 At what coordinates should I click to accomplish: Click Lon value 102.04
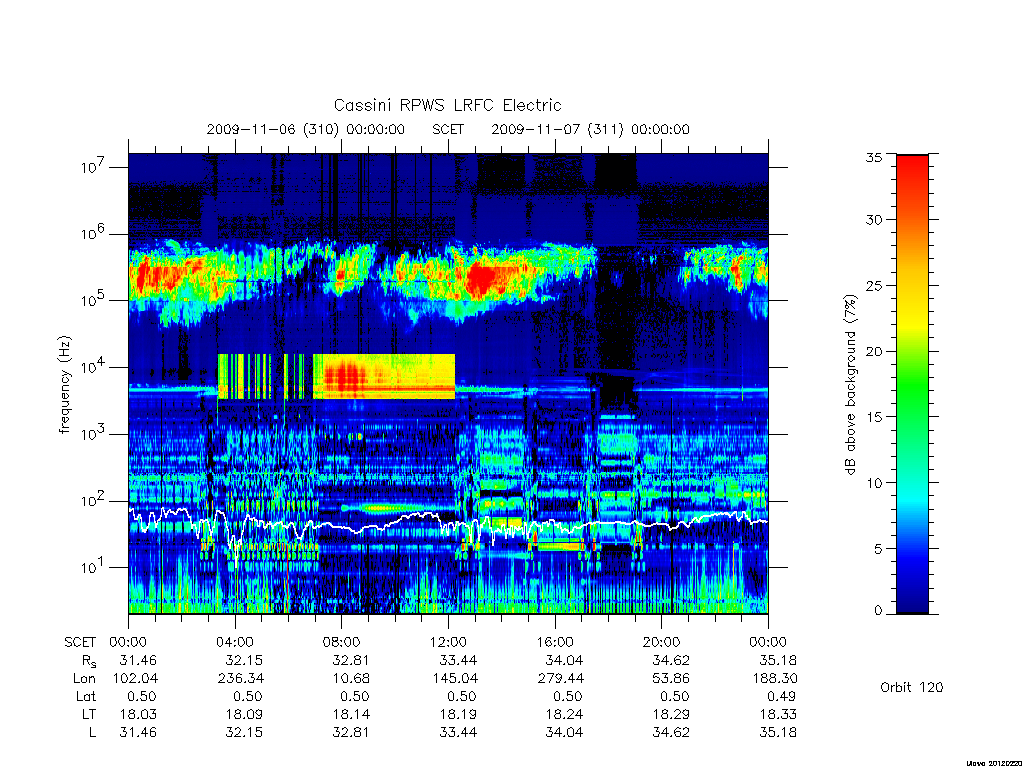[135, 679]
